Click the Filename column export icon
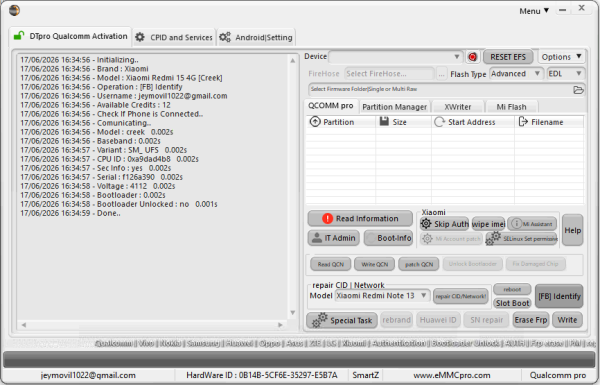600x385 pixels. (x=523, y=122)
